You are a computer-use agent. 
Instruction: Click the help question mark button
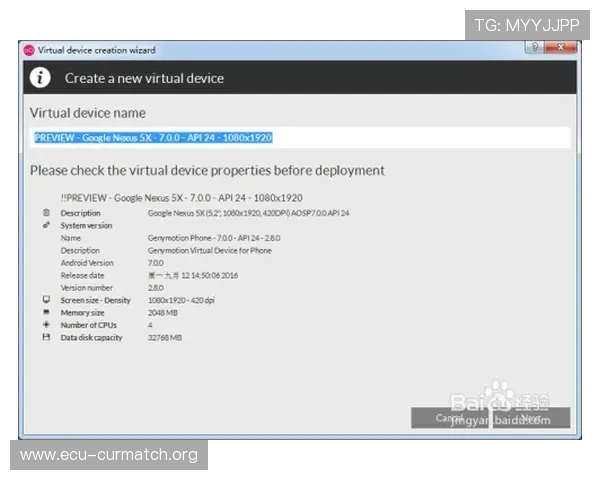pyautogui.click(x=535, y=47)
